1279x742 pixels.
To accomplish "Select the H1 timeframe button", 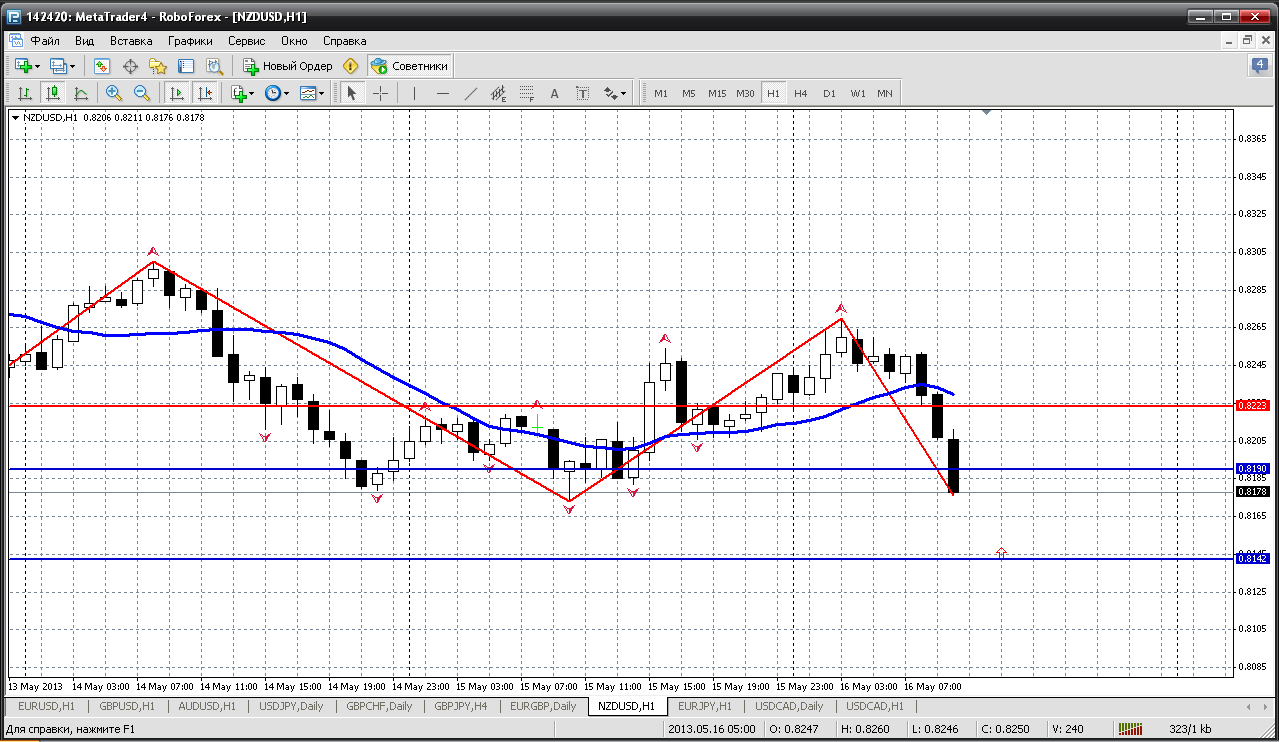I will click(x=773, y=93).
